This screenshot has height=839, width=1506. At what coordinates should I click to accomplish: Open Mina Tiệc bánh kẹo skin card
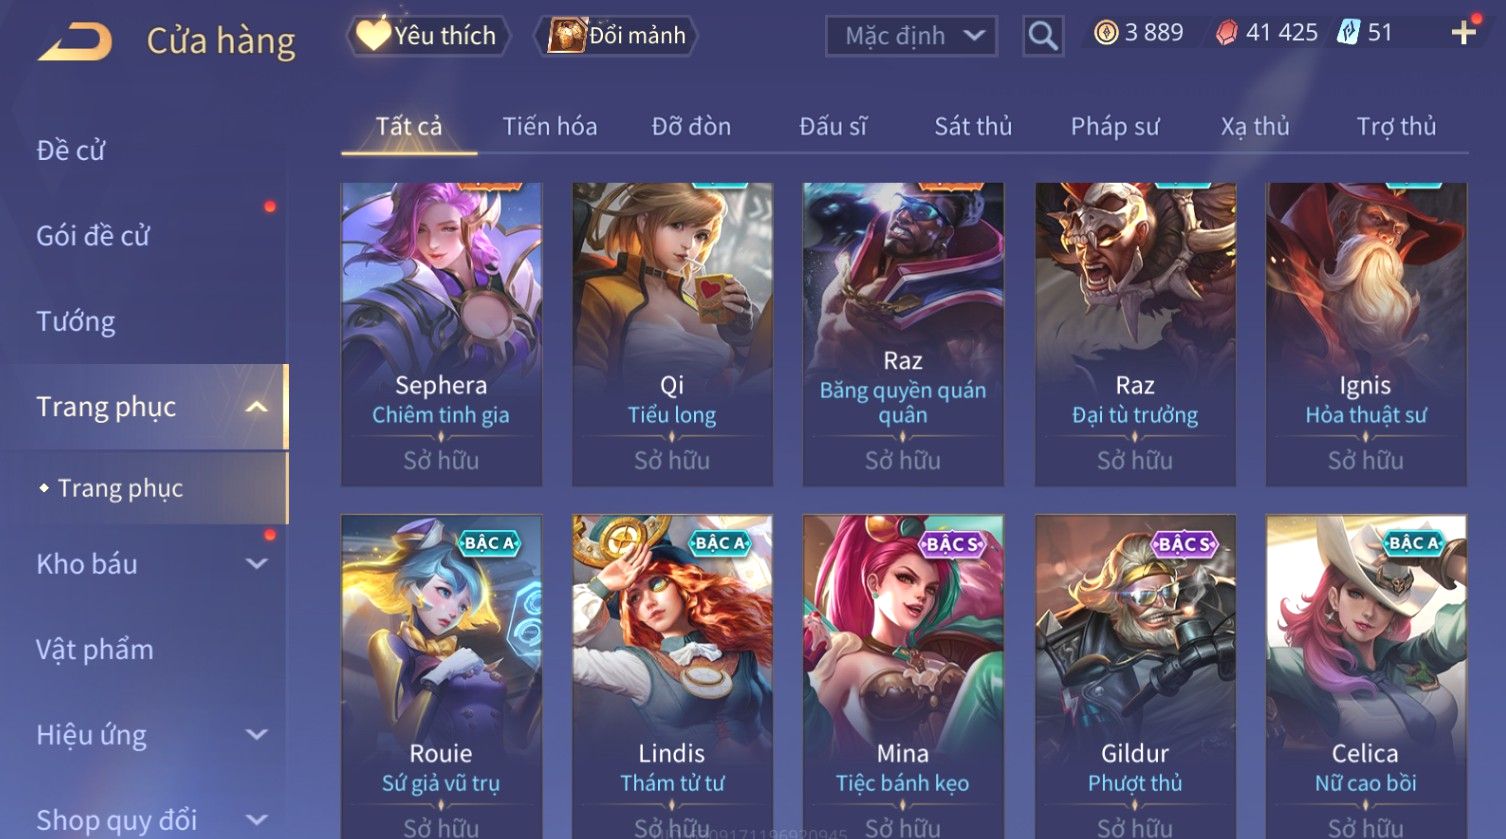tap(903, 677)
